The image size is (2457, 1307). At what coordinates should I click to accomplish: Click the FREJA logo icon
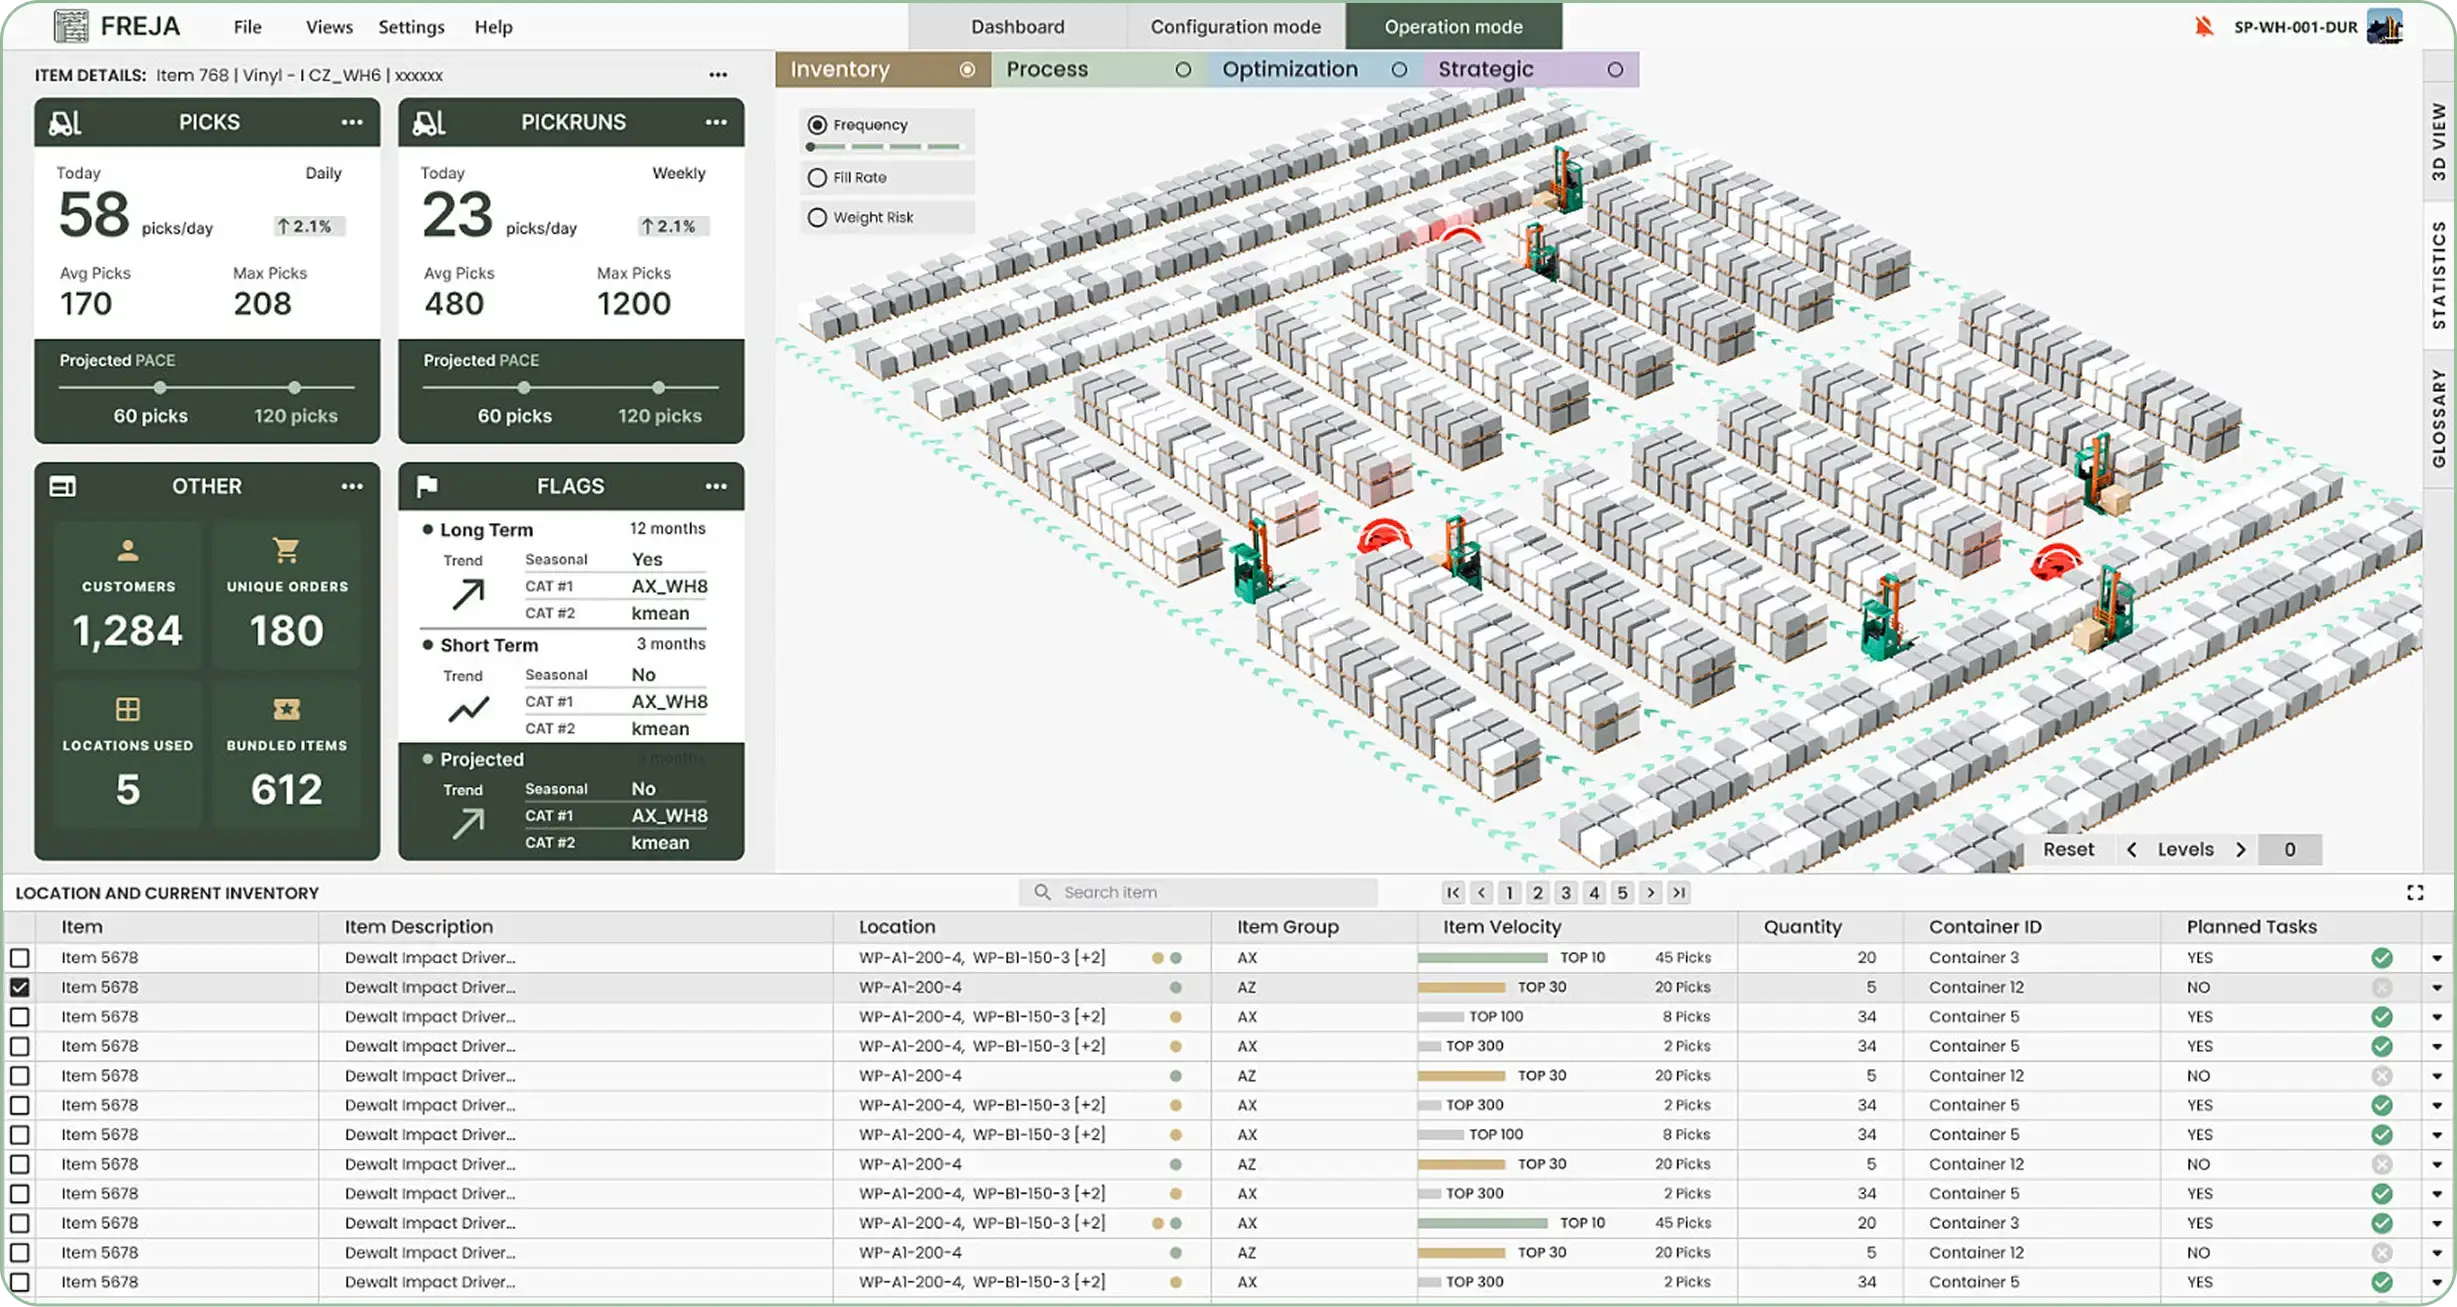coord(70,26)
